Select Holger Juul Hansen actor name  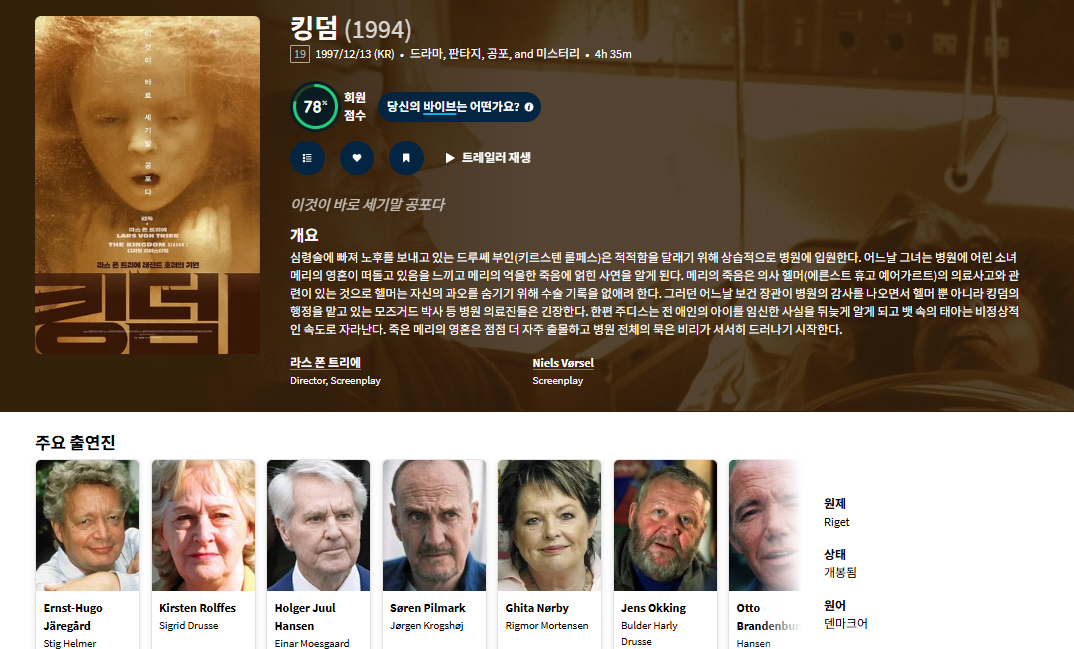(x=305, y=617)
